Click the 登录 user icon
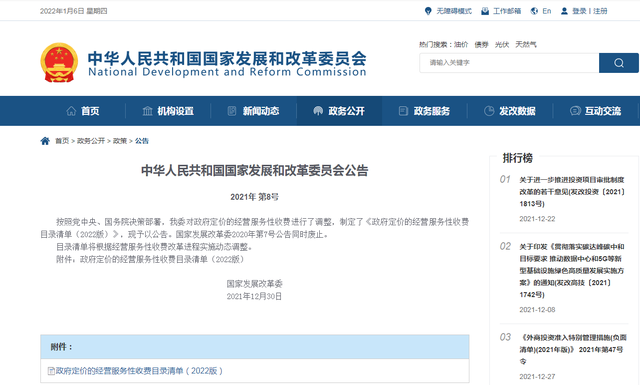This screenshot has height=385, width=640. tap(564, 11)
